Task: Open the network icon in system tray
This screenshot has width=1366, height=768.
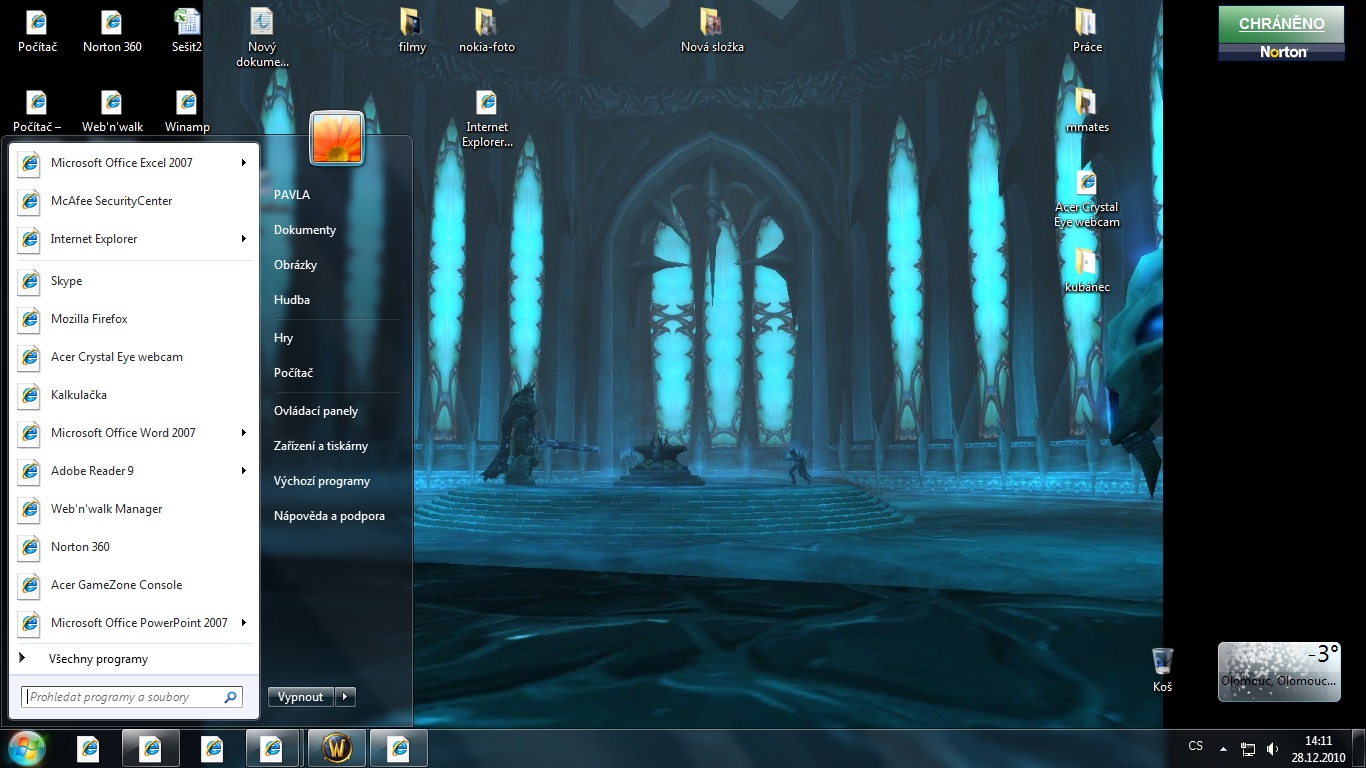Action: coord(1248,748)
